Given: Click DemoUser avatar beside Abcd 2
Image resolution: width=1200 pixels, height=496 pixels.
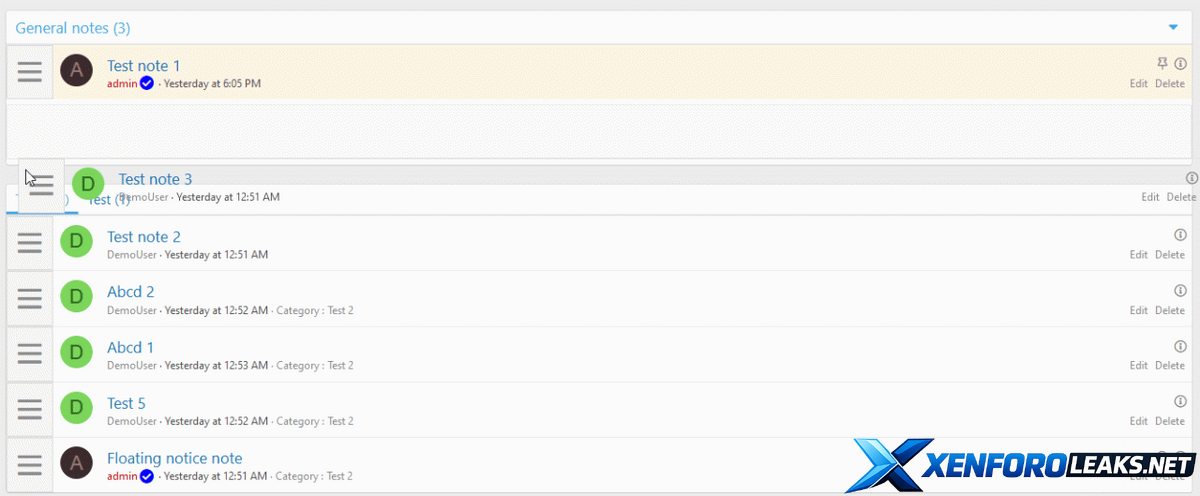Looking at the screenshot, I should pyautogui.click(x=76, y=298).
